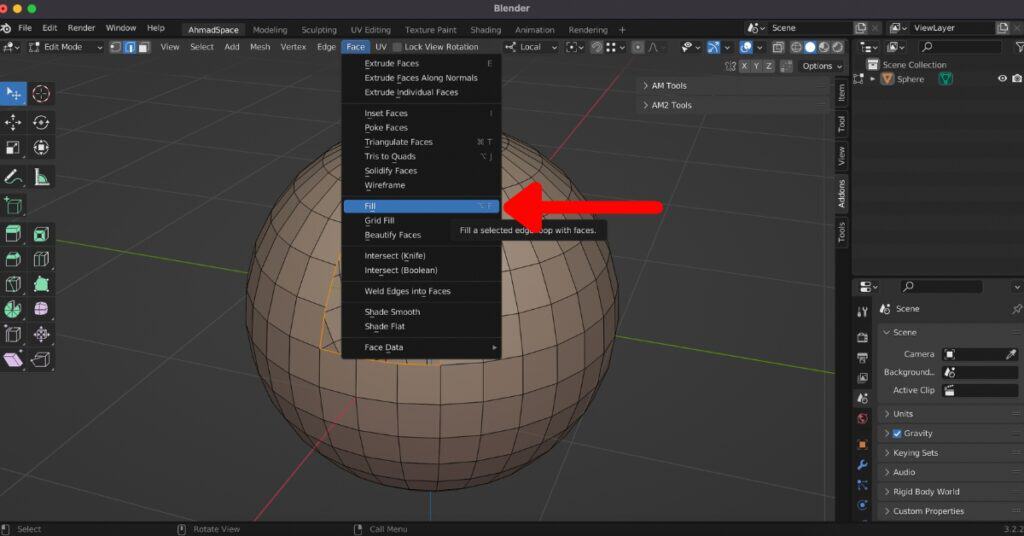The image size is (1024, 536).
Task: Select the Shear tool
Action: 13,359
